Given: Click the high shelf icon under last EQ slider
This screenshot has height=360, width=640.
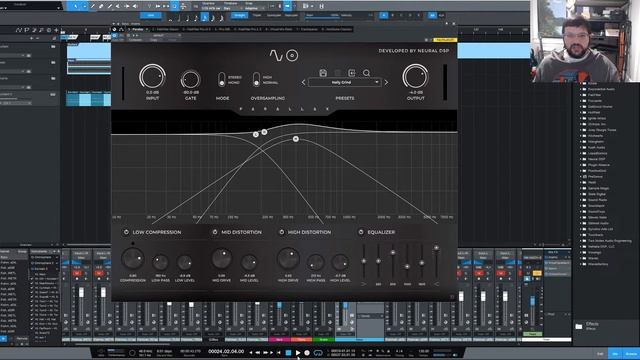Looking at the screenshot, I should click(436, 284).
